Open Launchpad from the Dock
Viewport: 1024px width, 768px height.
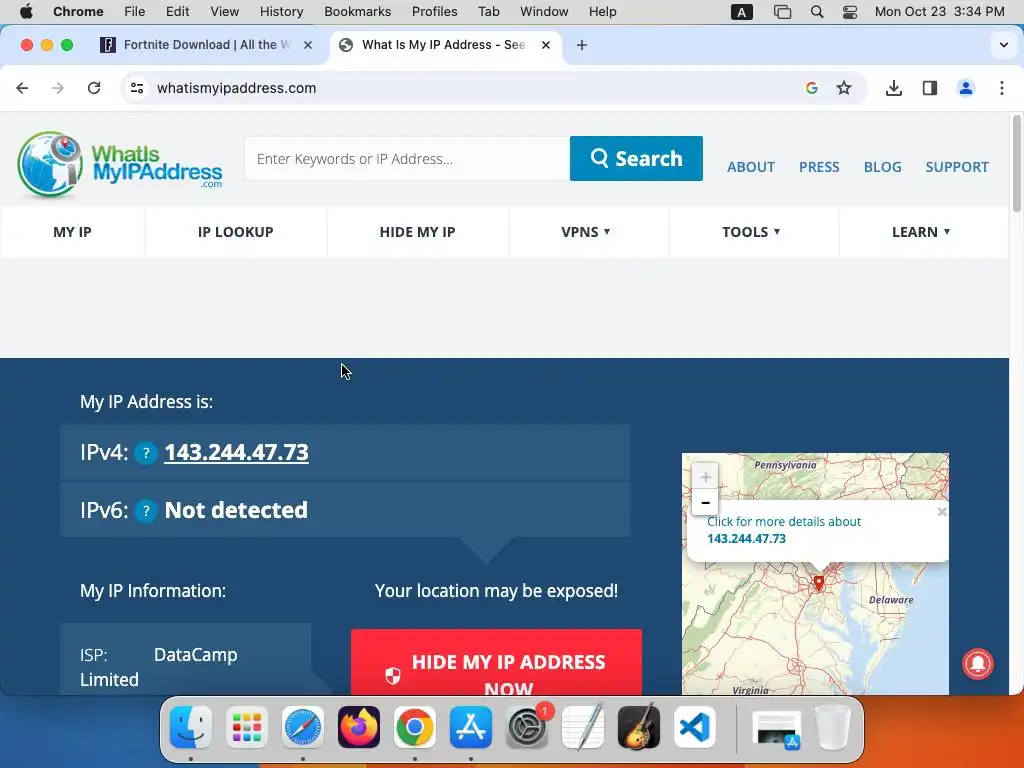[247, 728]
